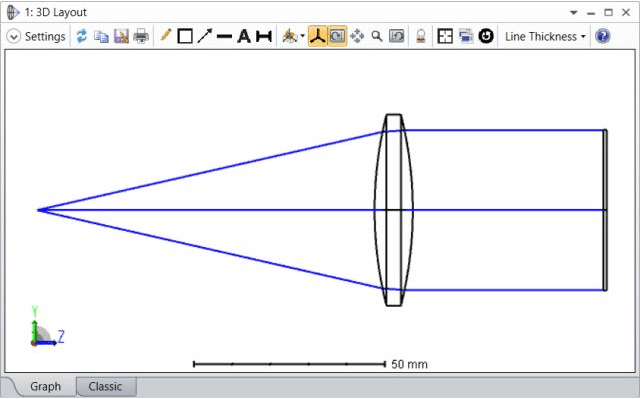This screenshot has width=641, height=399.
Task: Click the magnifier zoom tool
Action: pyautogui.click(x=377, y=36)
